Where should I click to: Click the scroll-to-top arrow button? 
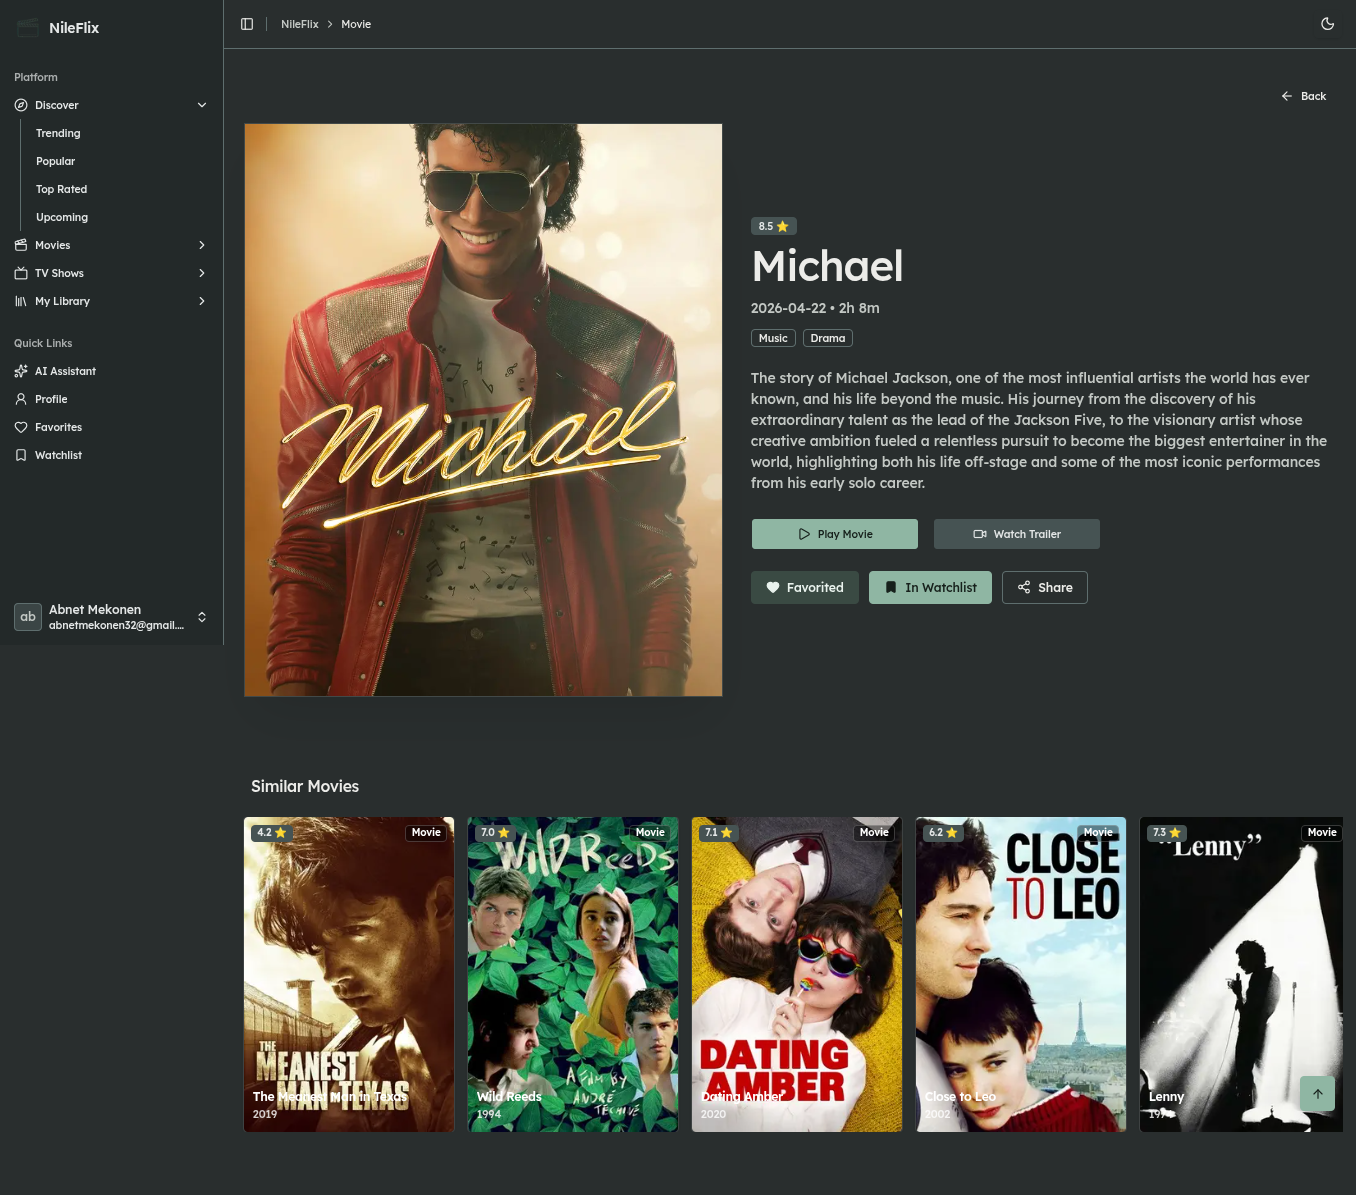coord(1318,1093)
